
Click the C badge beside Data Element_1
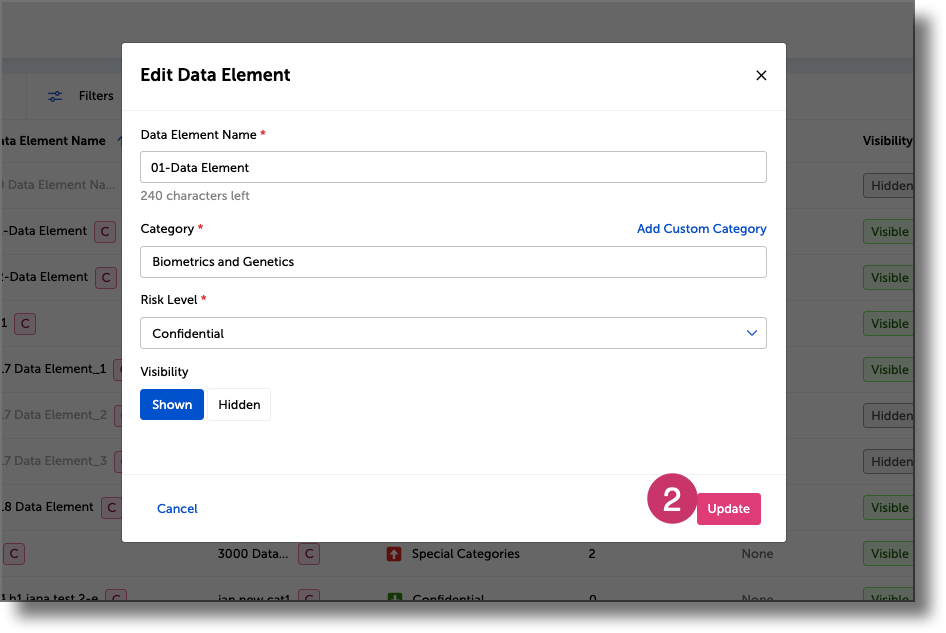[119, 370]
